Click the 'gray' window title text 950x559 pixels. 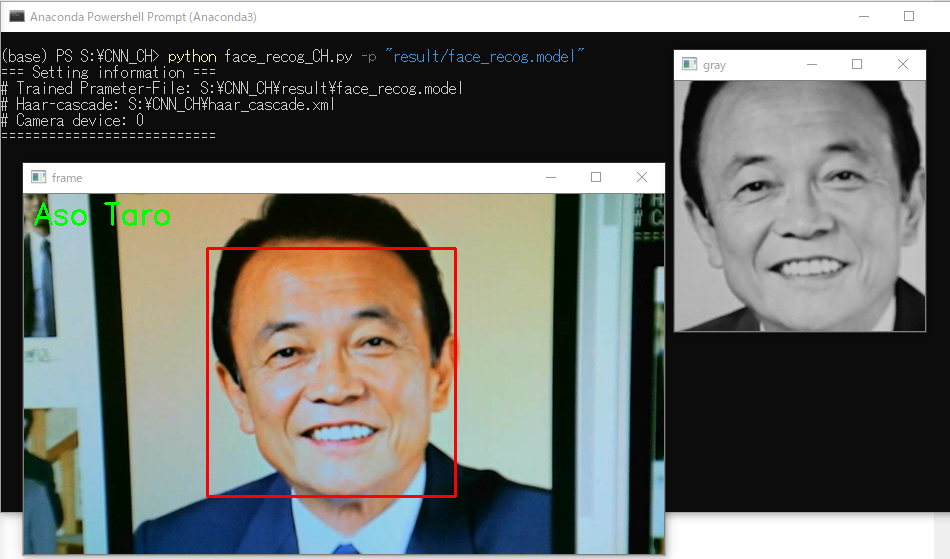tap(714, 65)
